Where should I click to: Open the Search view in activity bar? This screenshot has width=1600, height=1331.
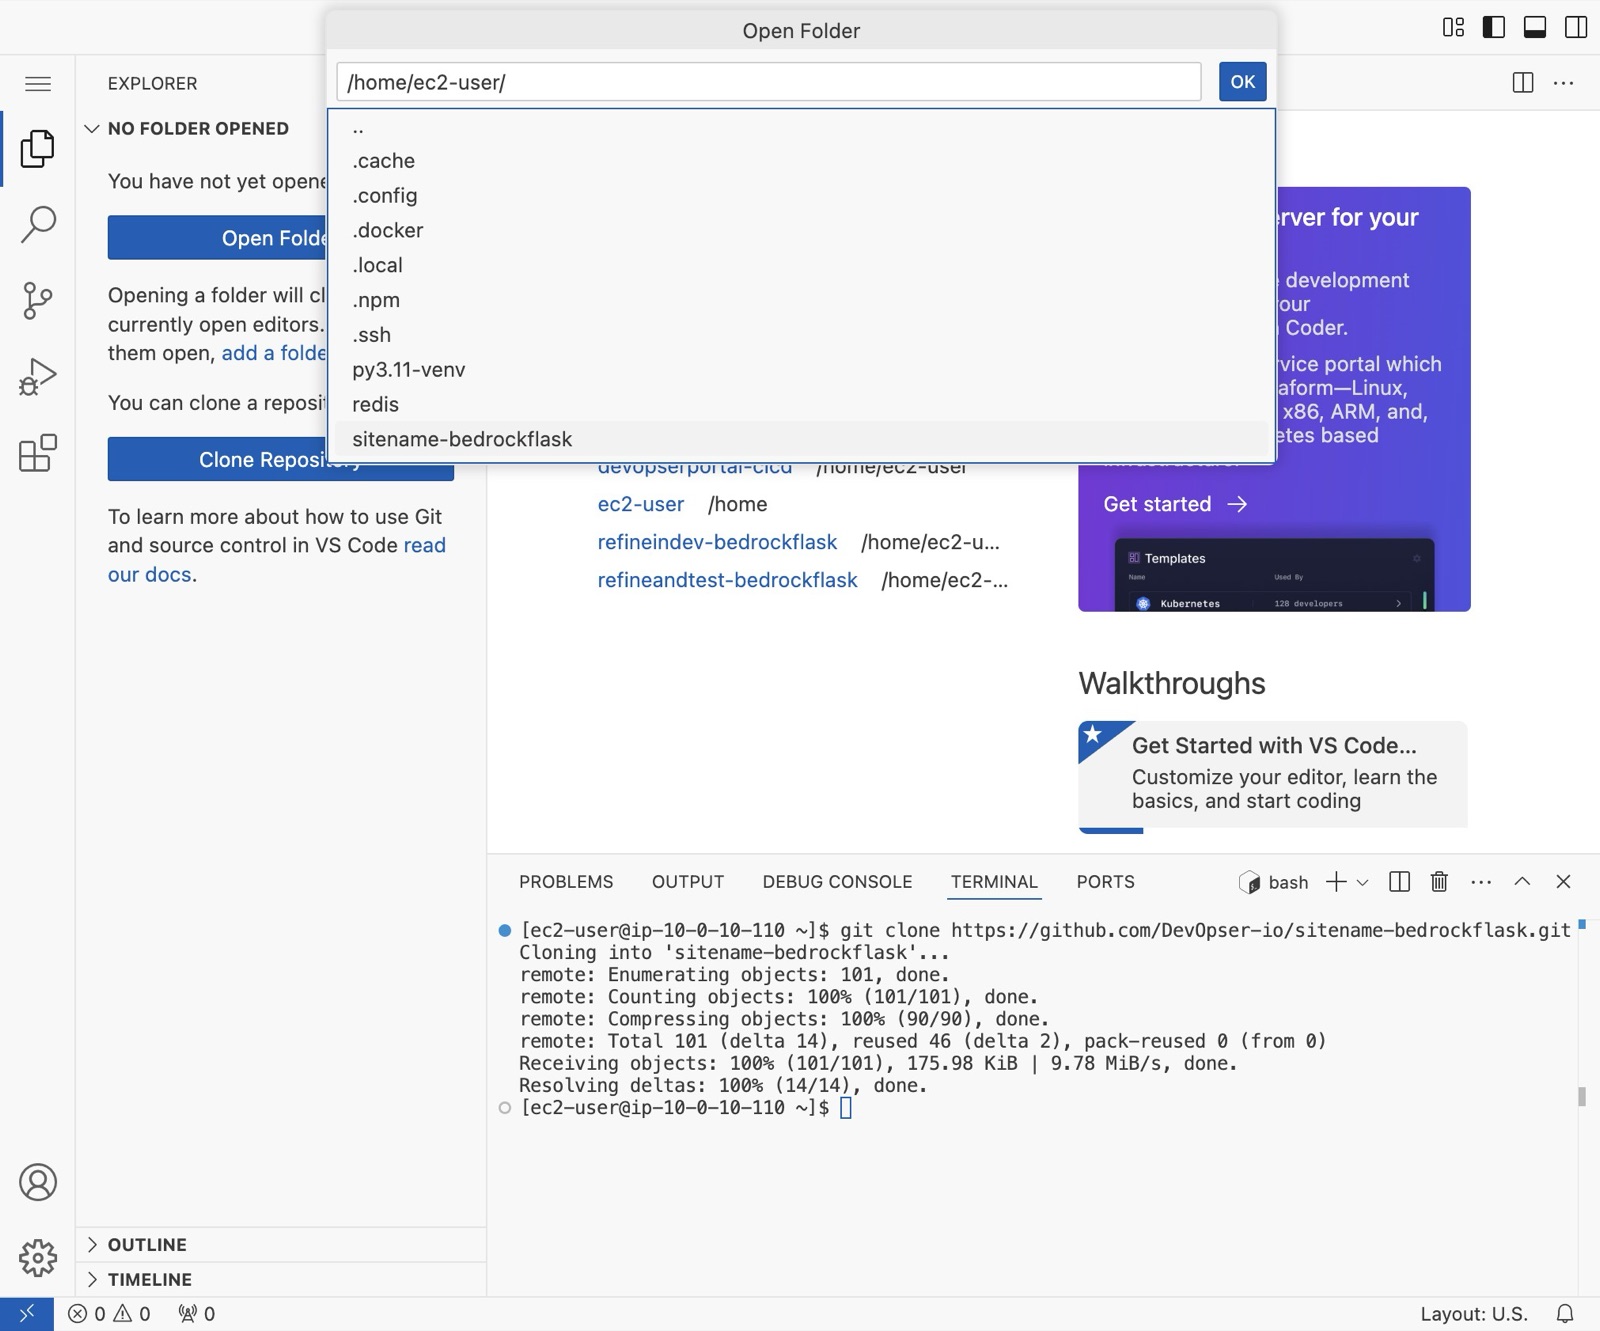[38, 225]
